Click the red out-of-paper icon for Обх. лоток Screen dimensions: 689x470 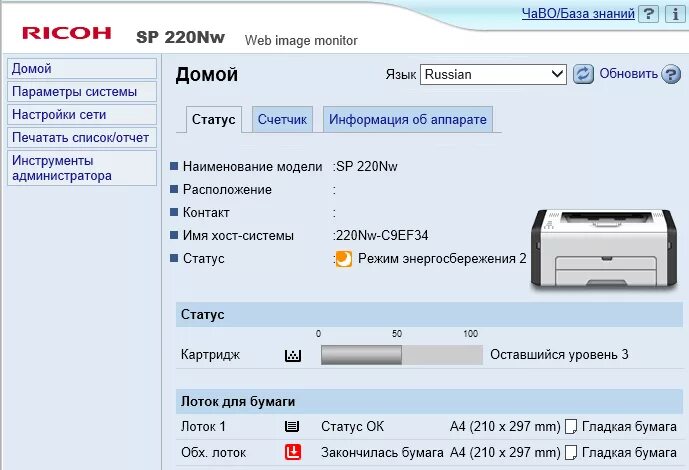click(293, 452)
